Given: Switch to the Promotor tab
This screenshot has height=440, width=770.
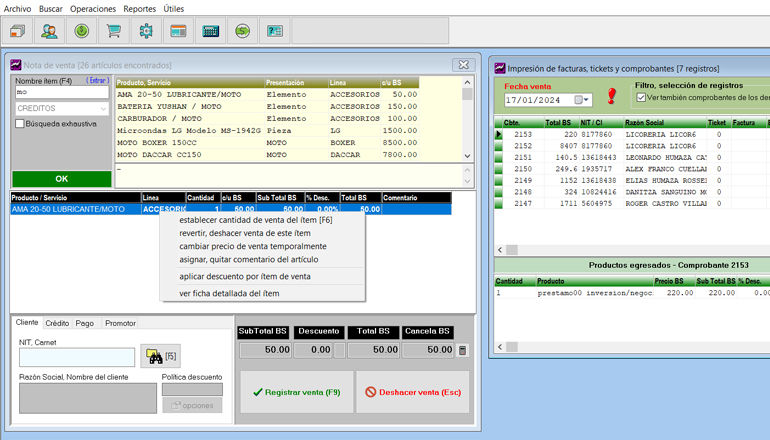Looking at the screenshot, I should coord(120,323).
